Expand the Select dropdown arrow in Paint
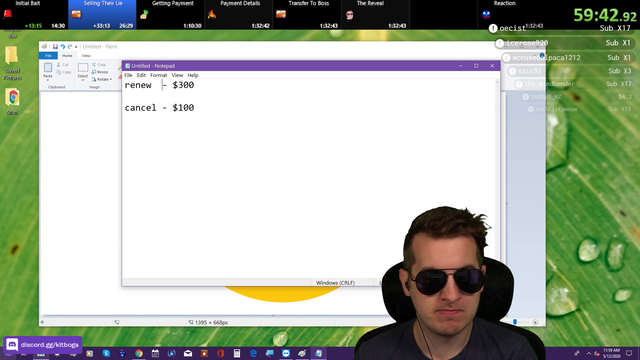The image size is (640, 360). click(x=83, y=80)
